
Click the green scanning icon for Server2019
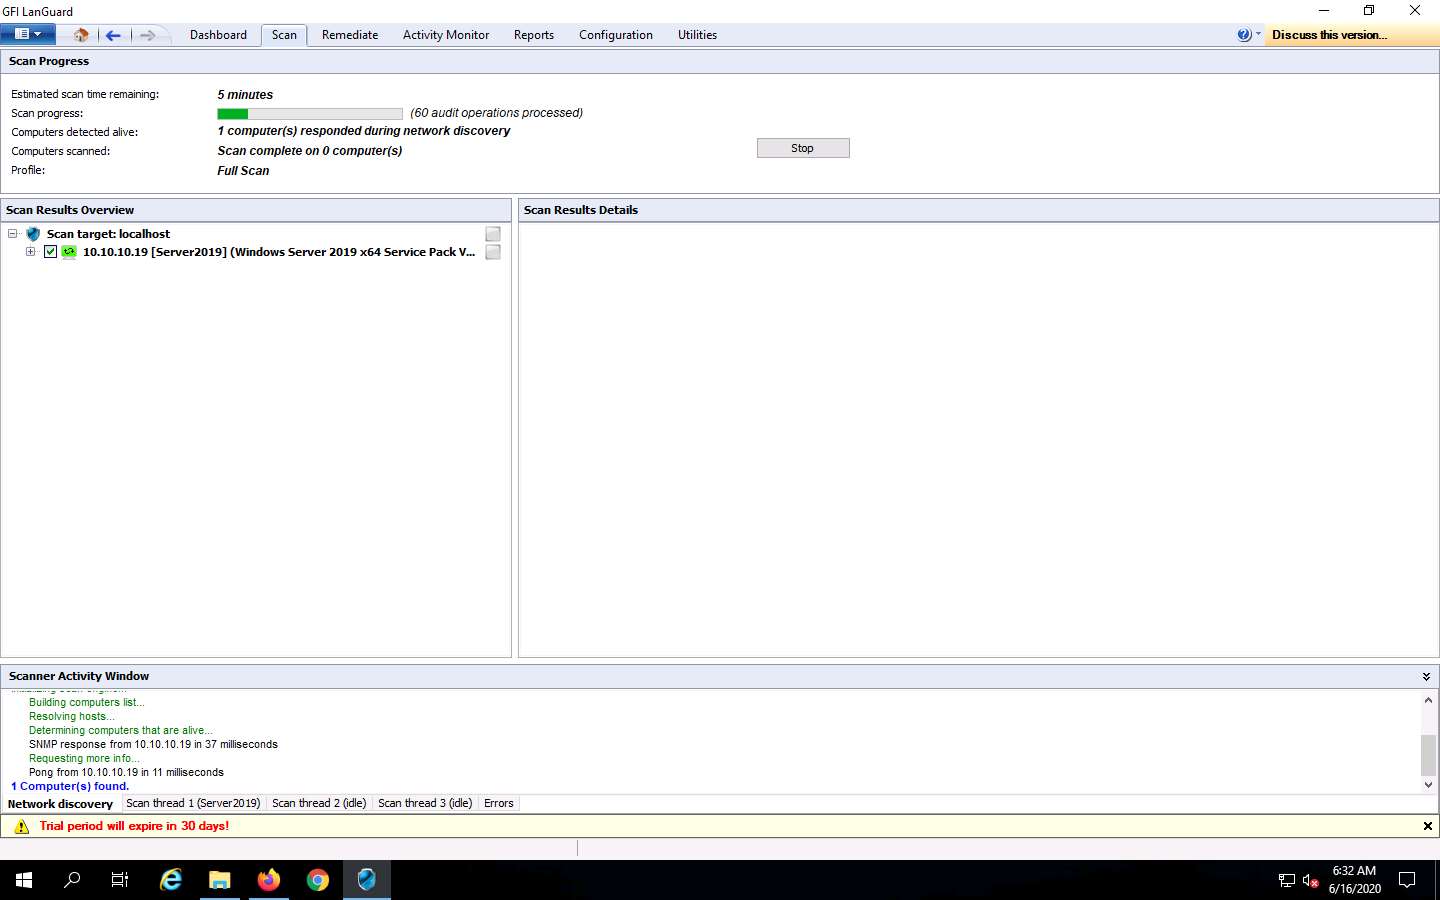(69, 252)
